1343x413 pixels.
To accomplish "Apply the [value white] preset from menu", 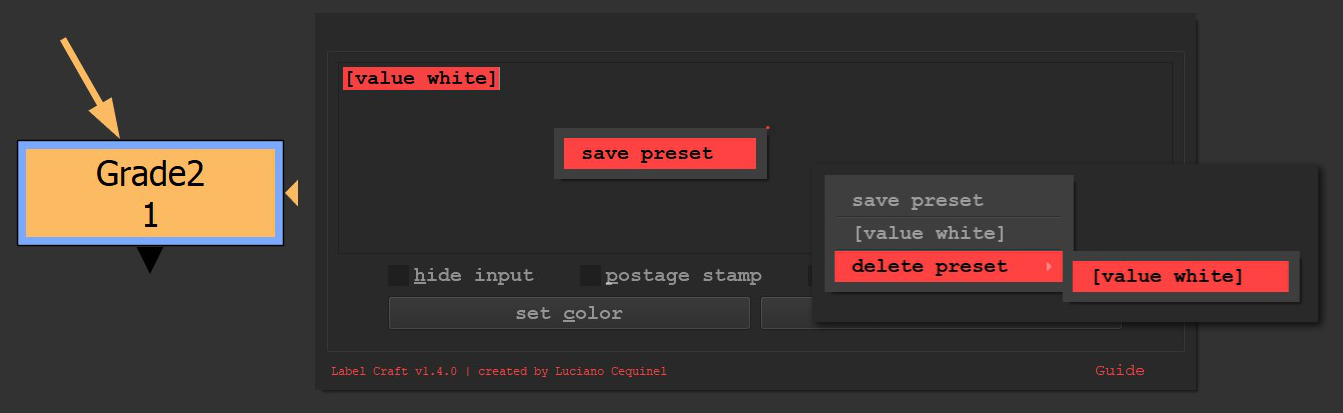I will [x=929, y=233].
